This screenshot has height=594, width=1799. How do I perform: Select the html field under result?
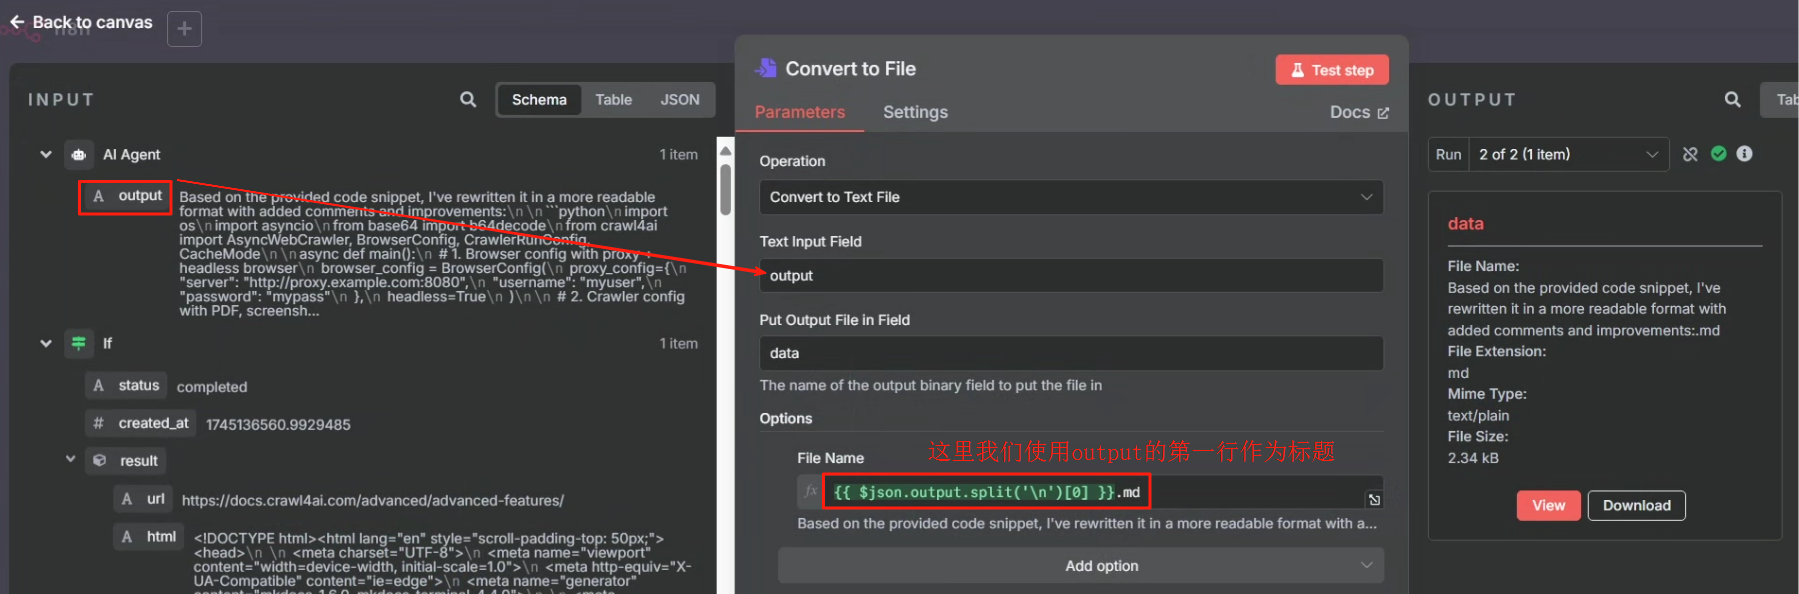coord(148,537)
